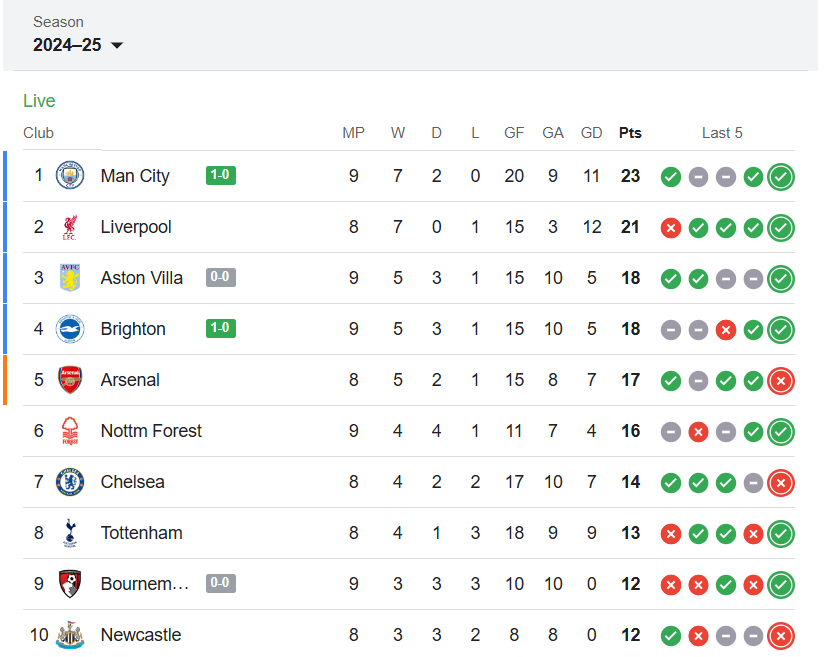The width and height of the screenshot is (836, 657).
Task: Click the Chelsea club crest
Action: click(x=70, y=482)
